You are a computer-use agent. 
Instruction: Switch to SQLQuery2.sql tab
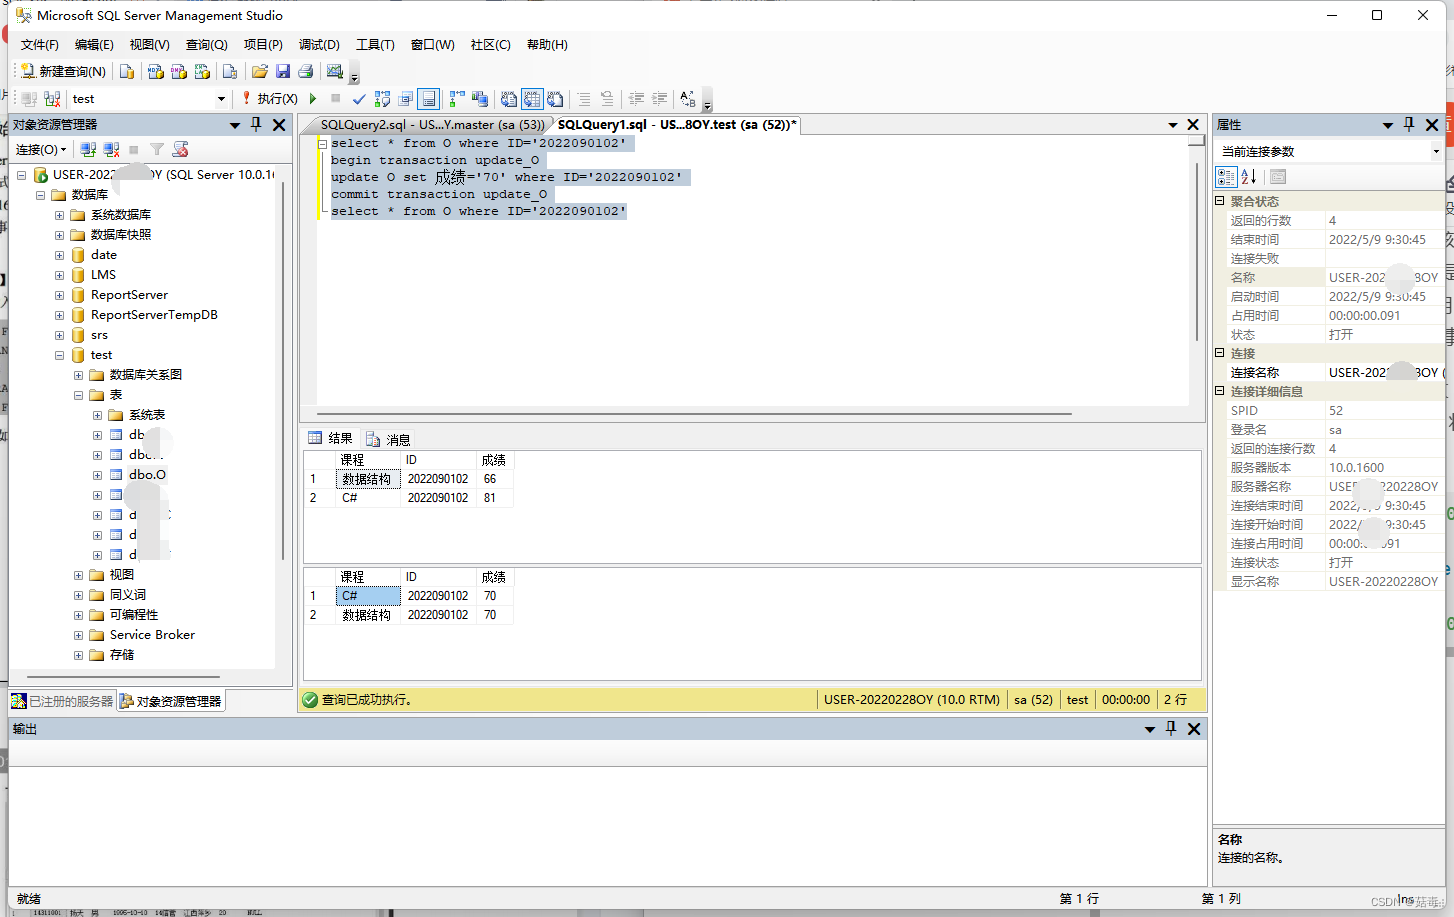431,125
